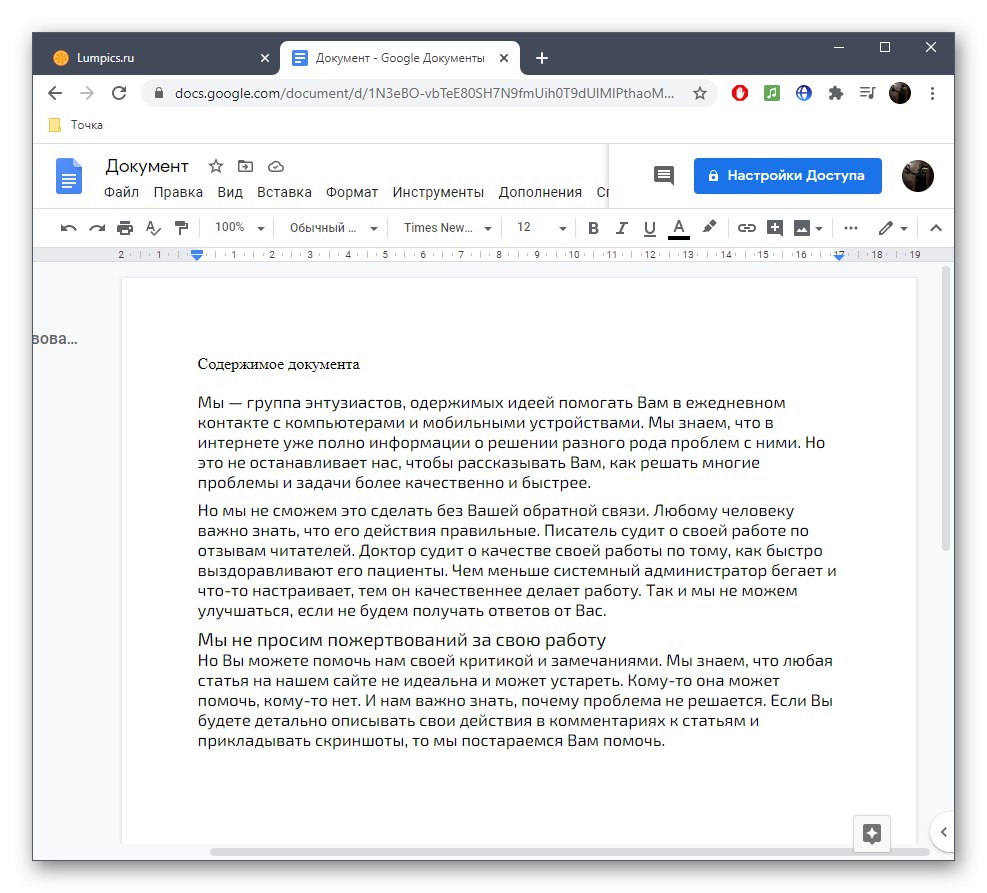Add a comment via the comment icon
The width and height of the screenshot is (987, 893).
774,227
